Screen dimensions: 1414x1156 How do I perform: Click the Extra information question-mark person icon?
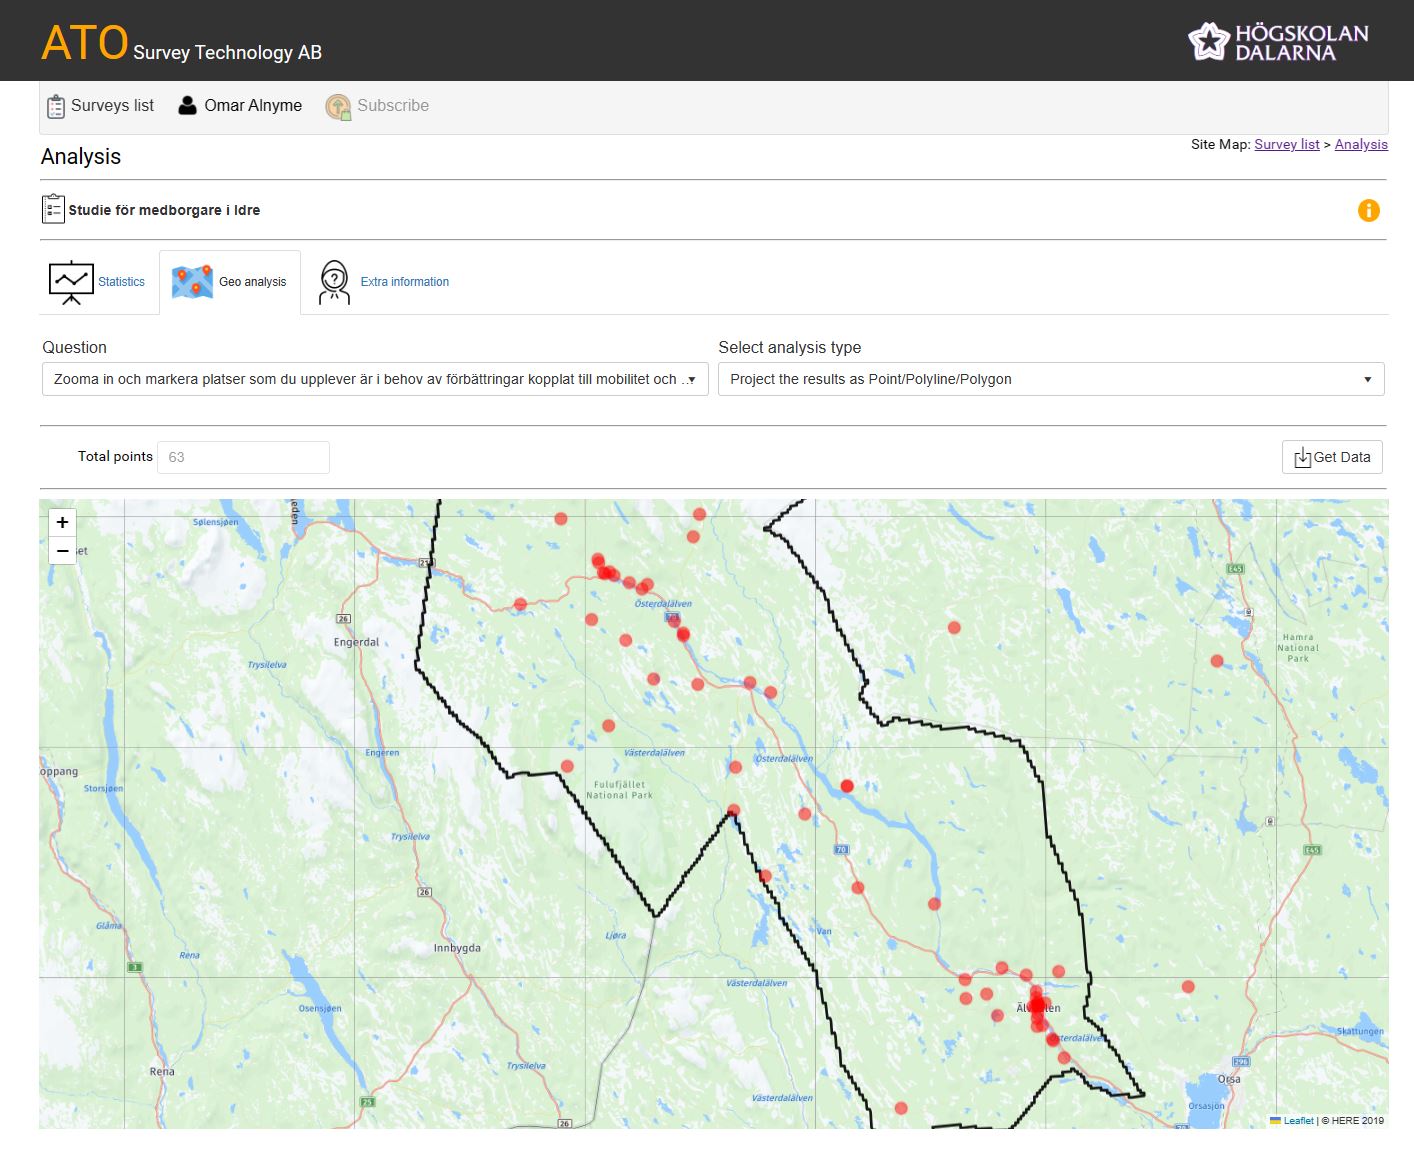[334, 282]
